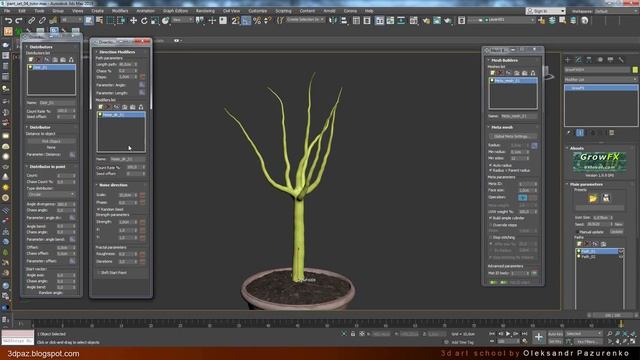Image resolution: width=640 pixels, height=360 pixels.
Task: Select the Unlink Selection icon
Action: coord(42,20)
